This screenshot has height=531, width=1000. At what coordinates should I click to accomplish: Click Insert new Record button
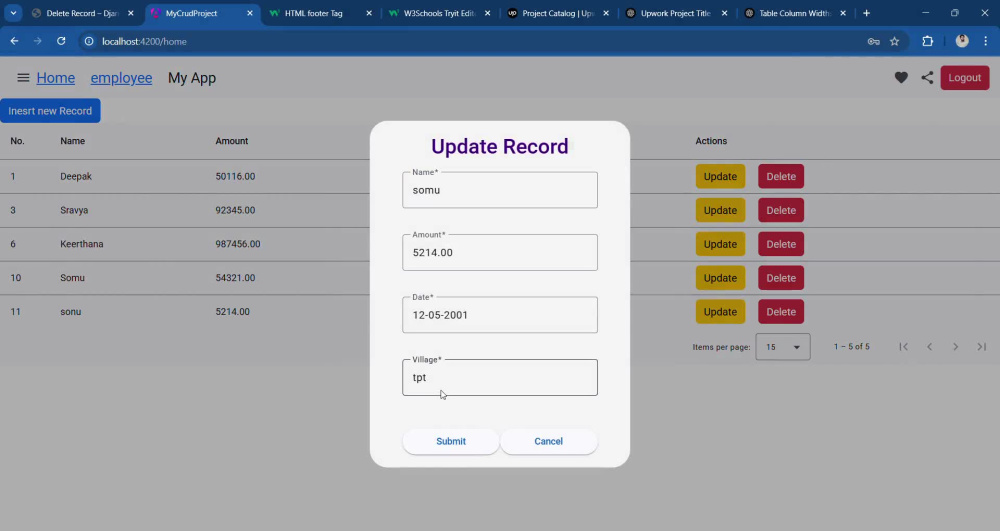[x=50, y=111]
